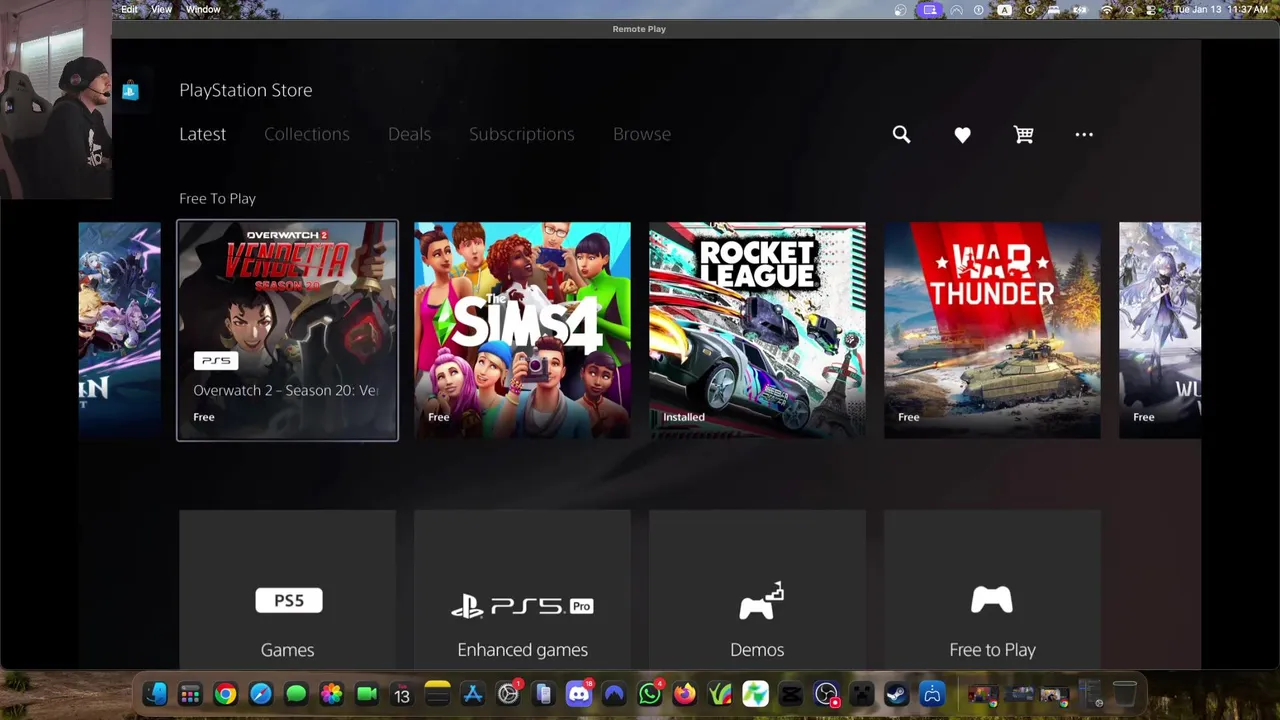1280x720 pixels.
Task: Open Messages from the Dock
Action: tap(296, 694)
